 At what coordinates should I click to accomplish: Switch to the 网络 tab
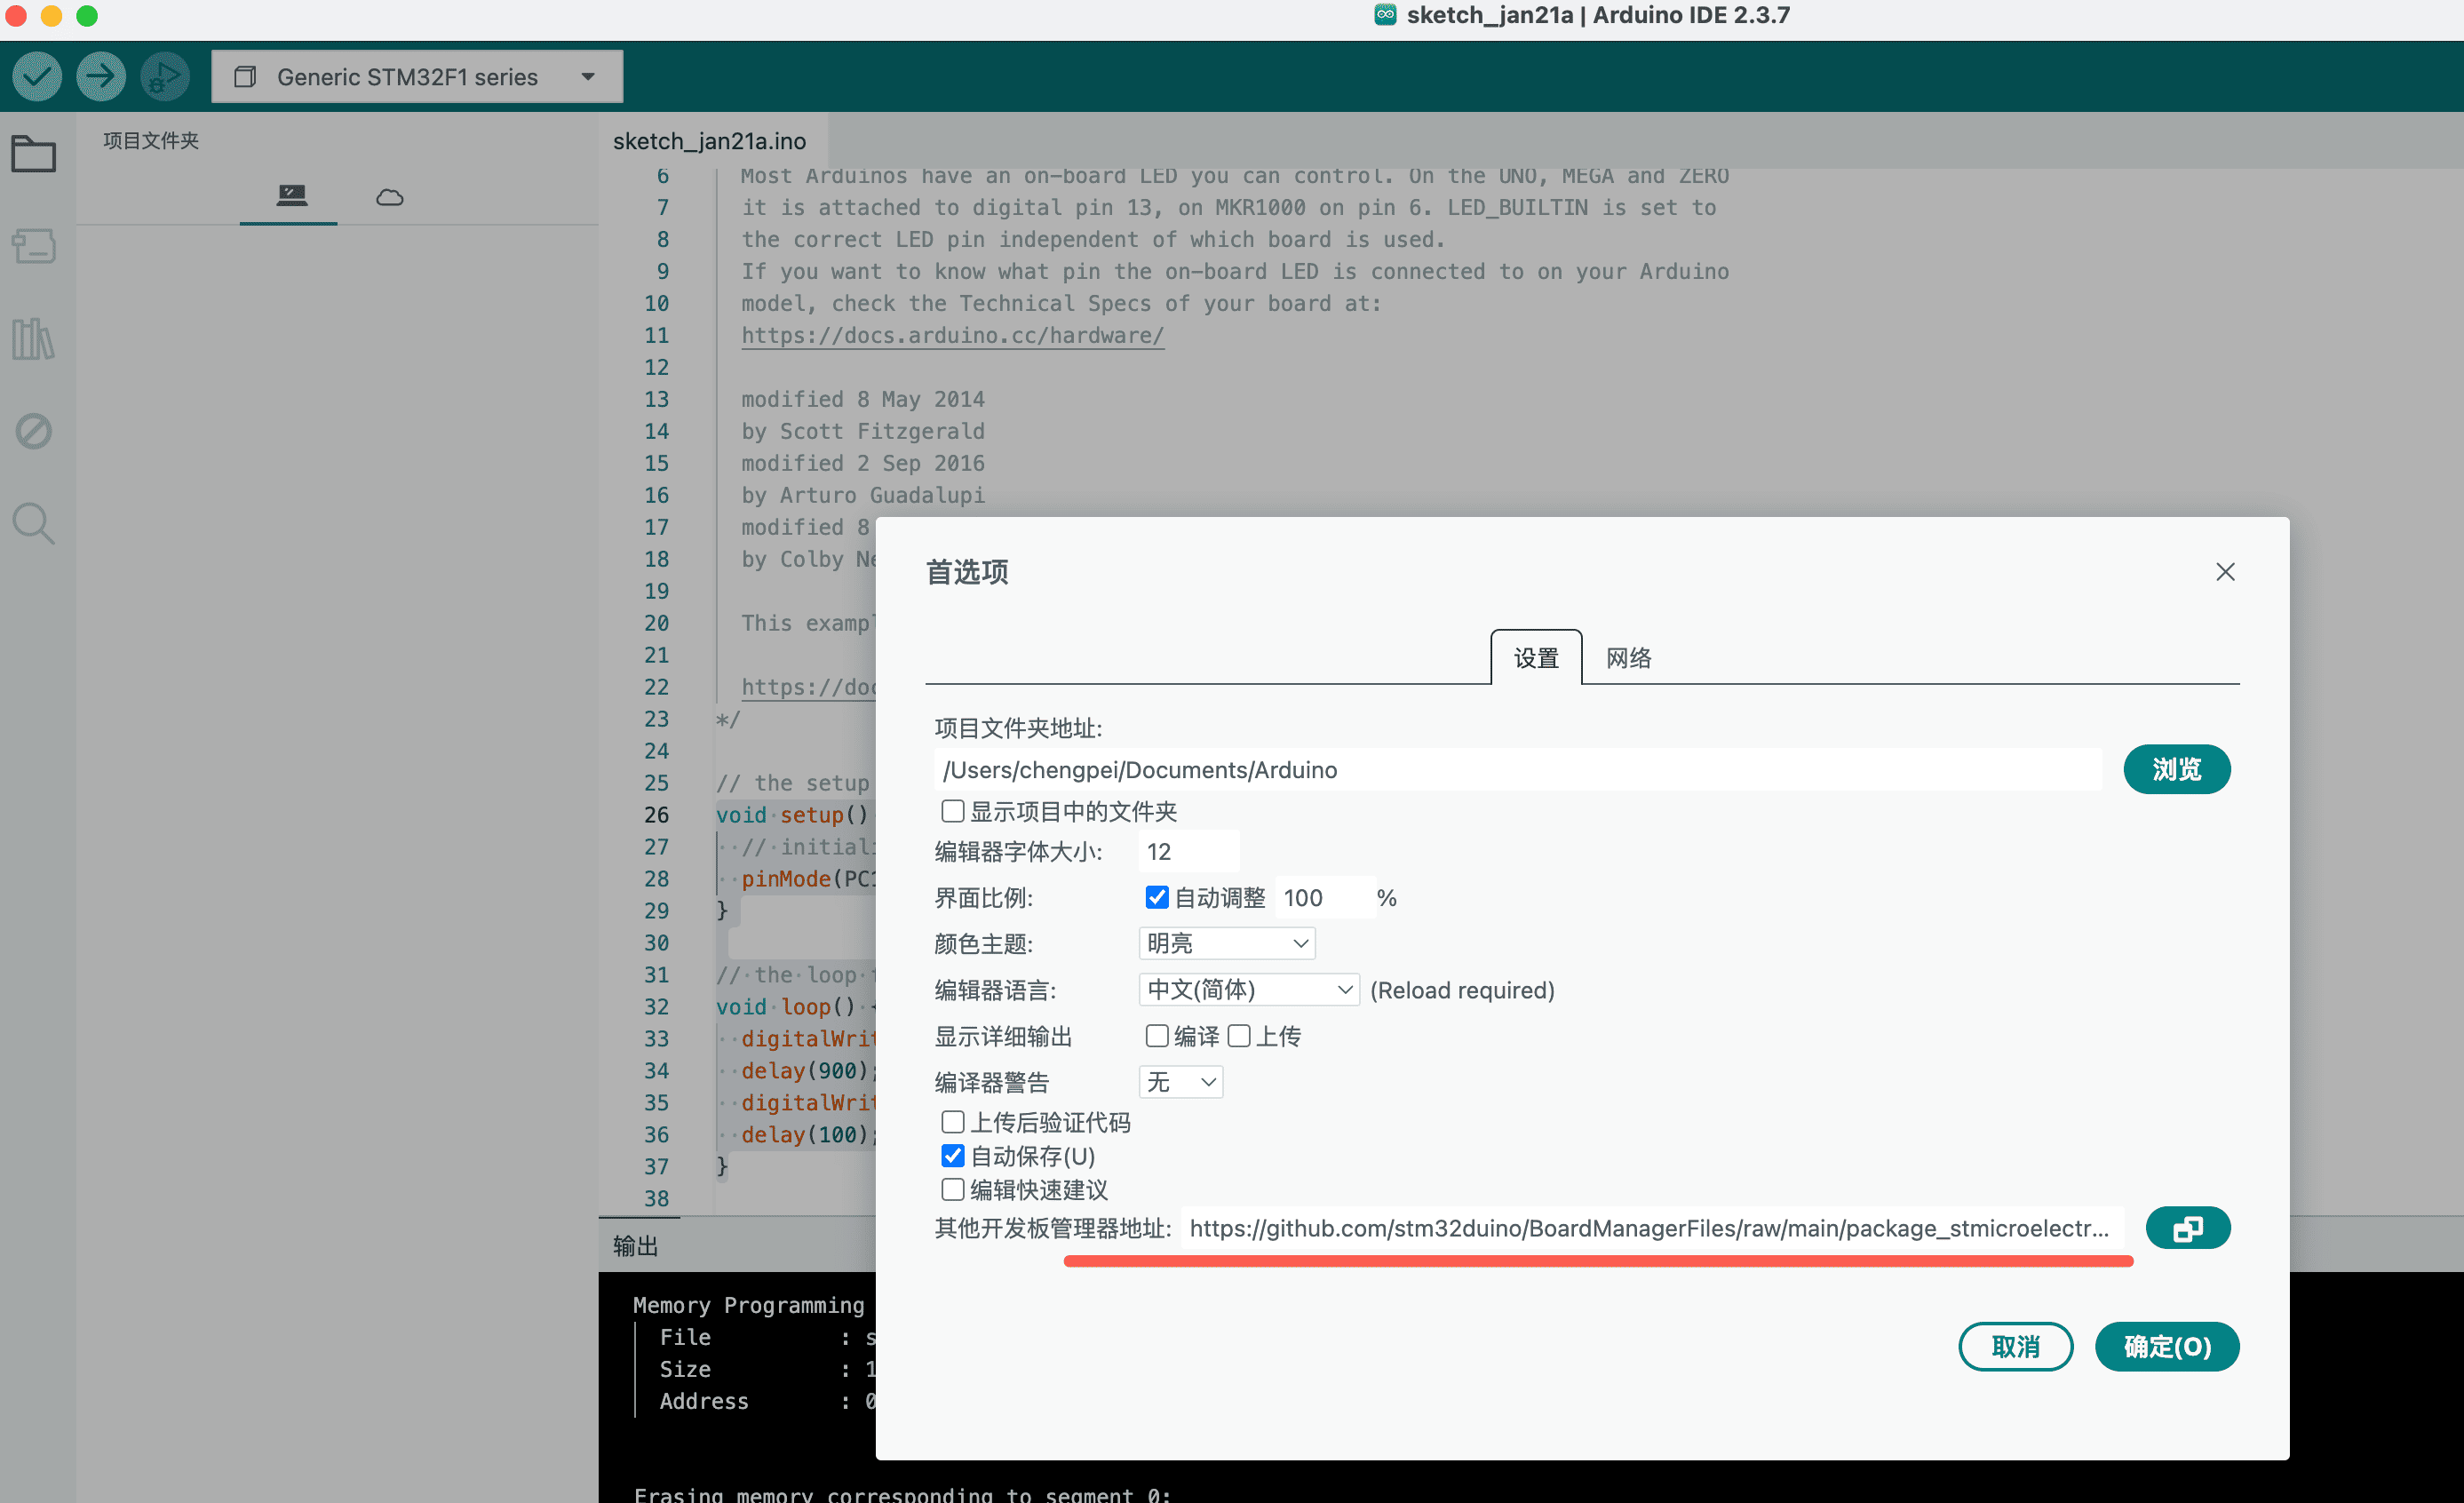coord(1627,657)
